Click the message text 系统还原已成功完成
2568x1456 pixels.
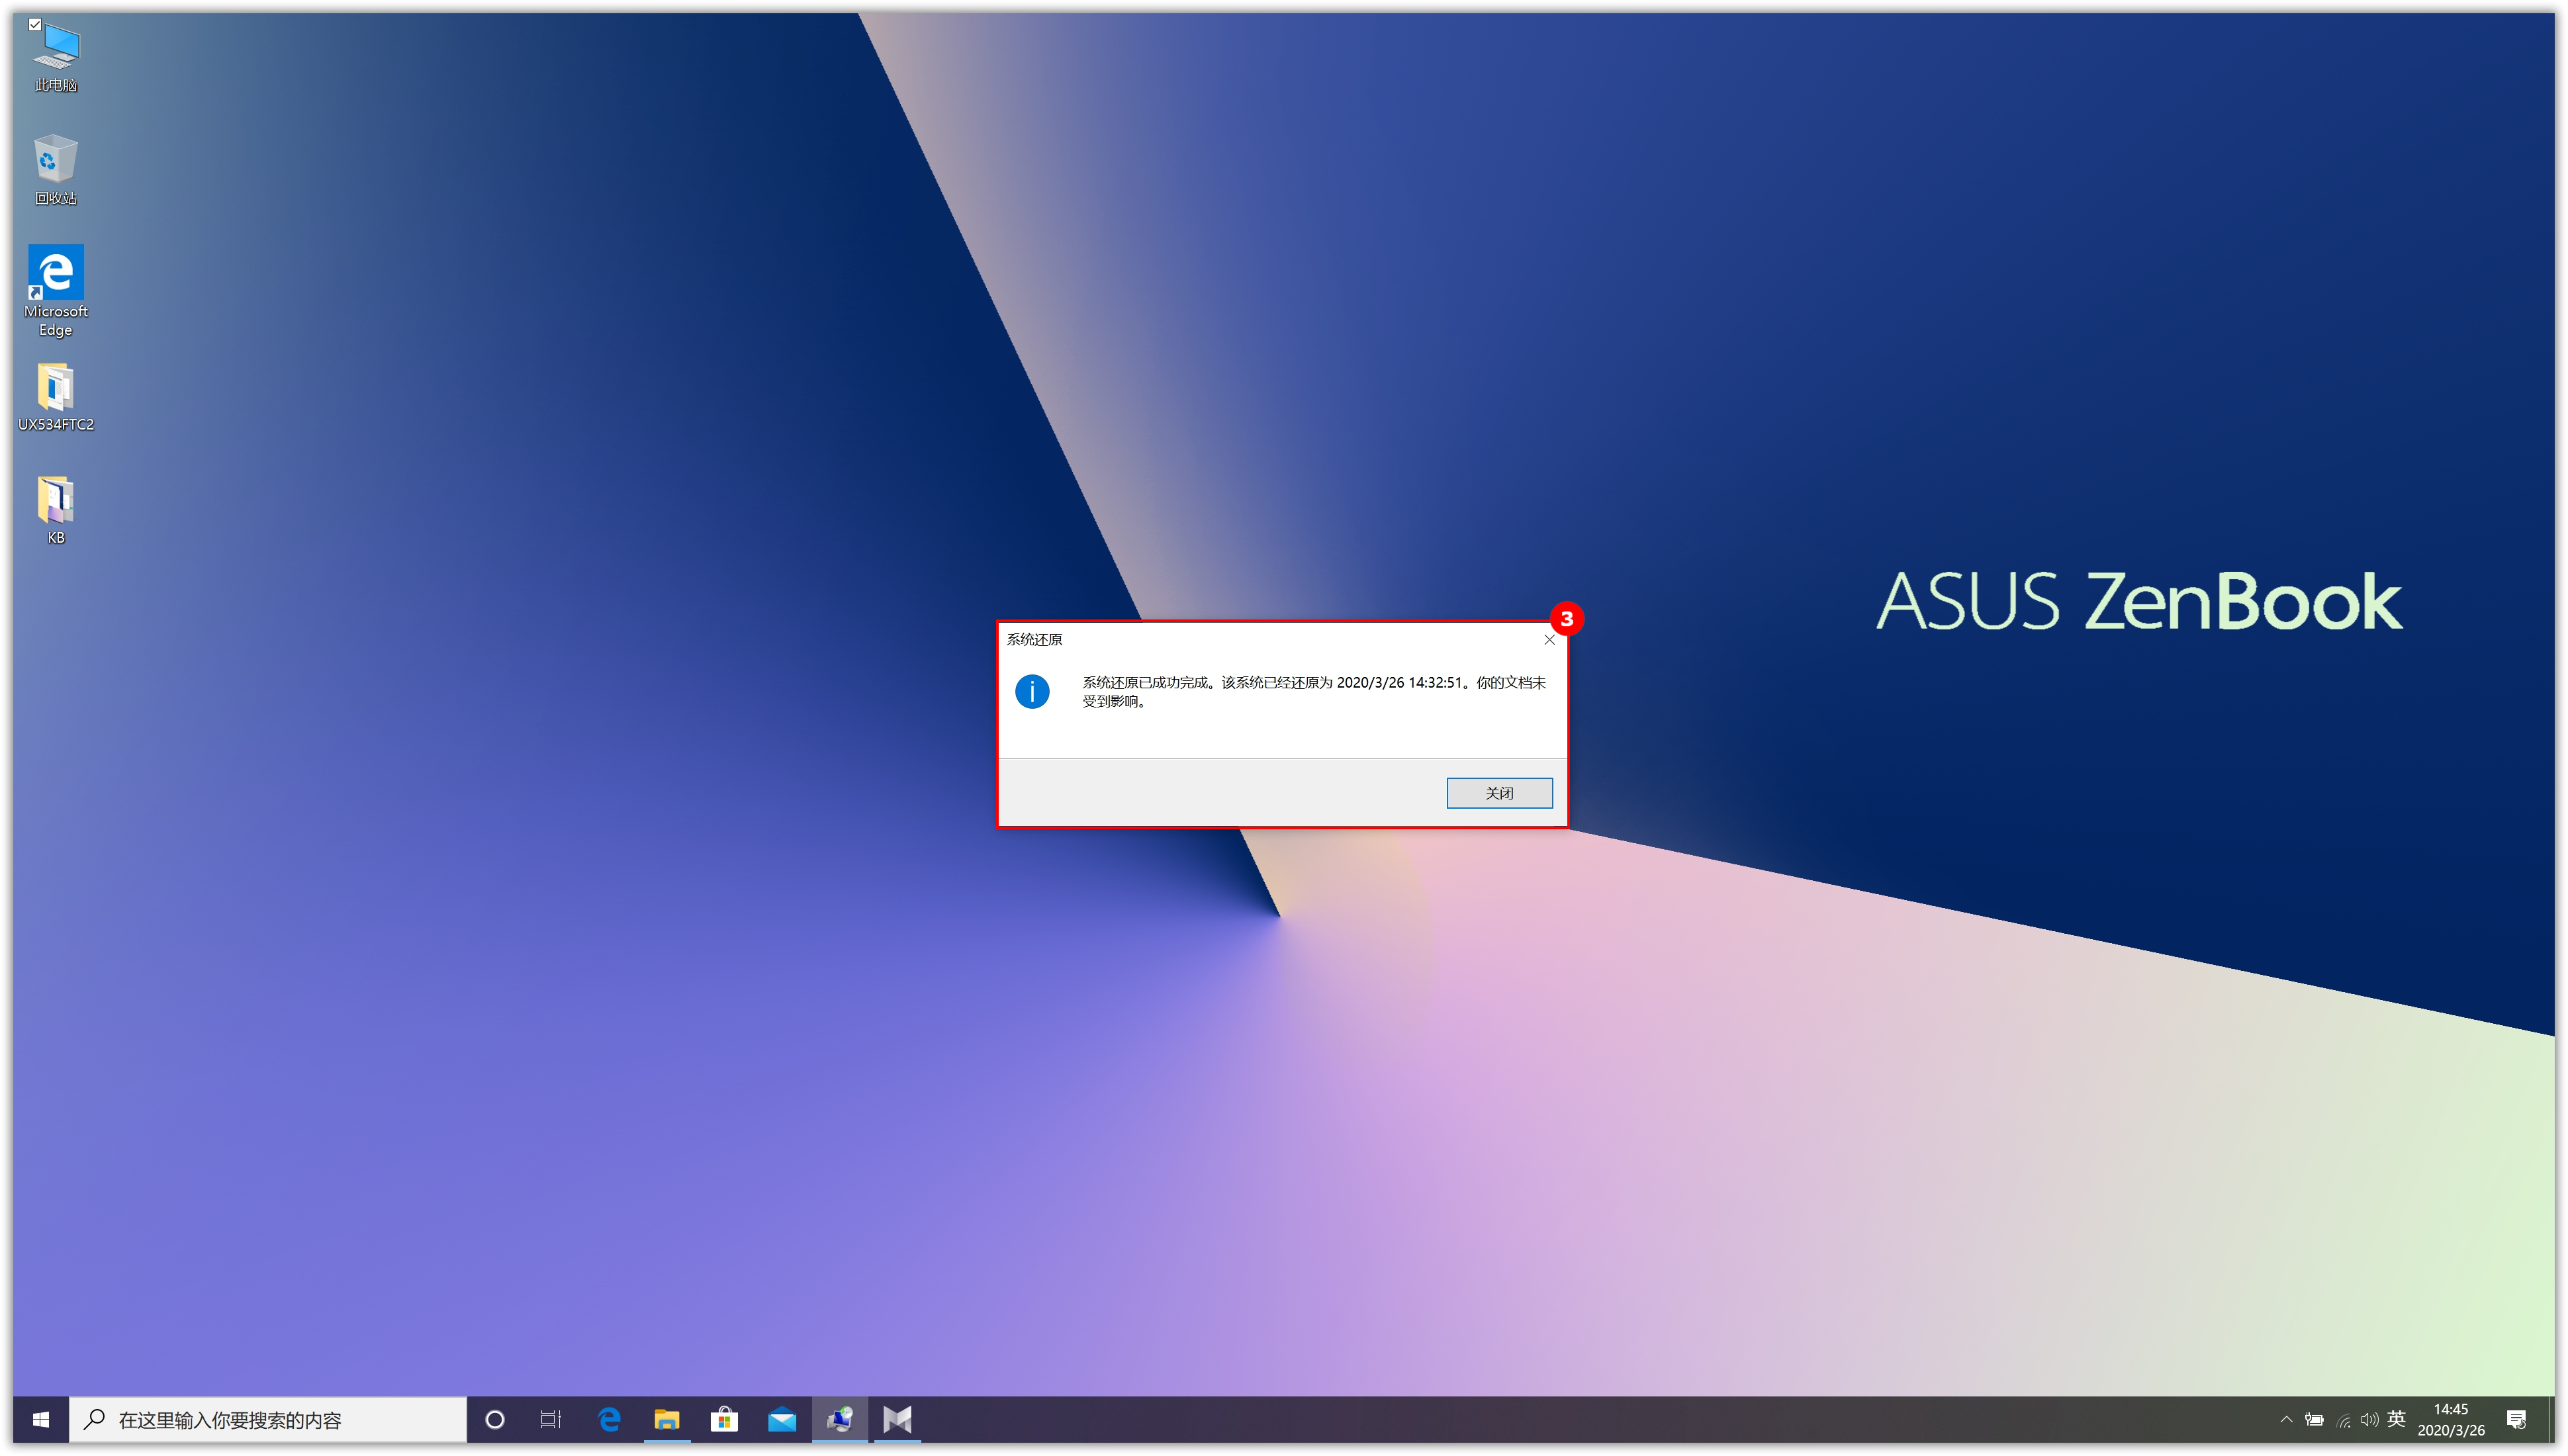tap(1145, 683)
